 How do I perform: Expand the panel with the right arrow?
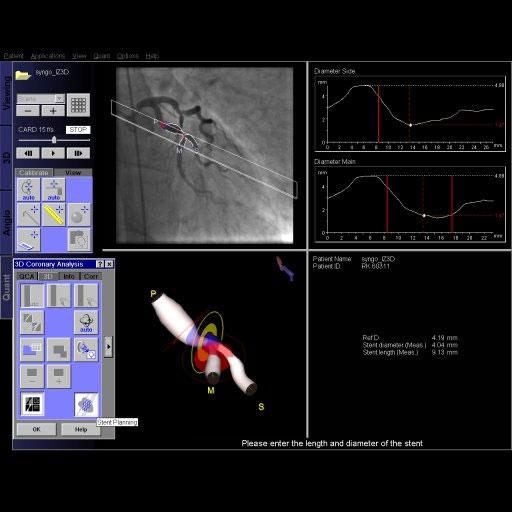click(108, 347)
